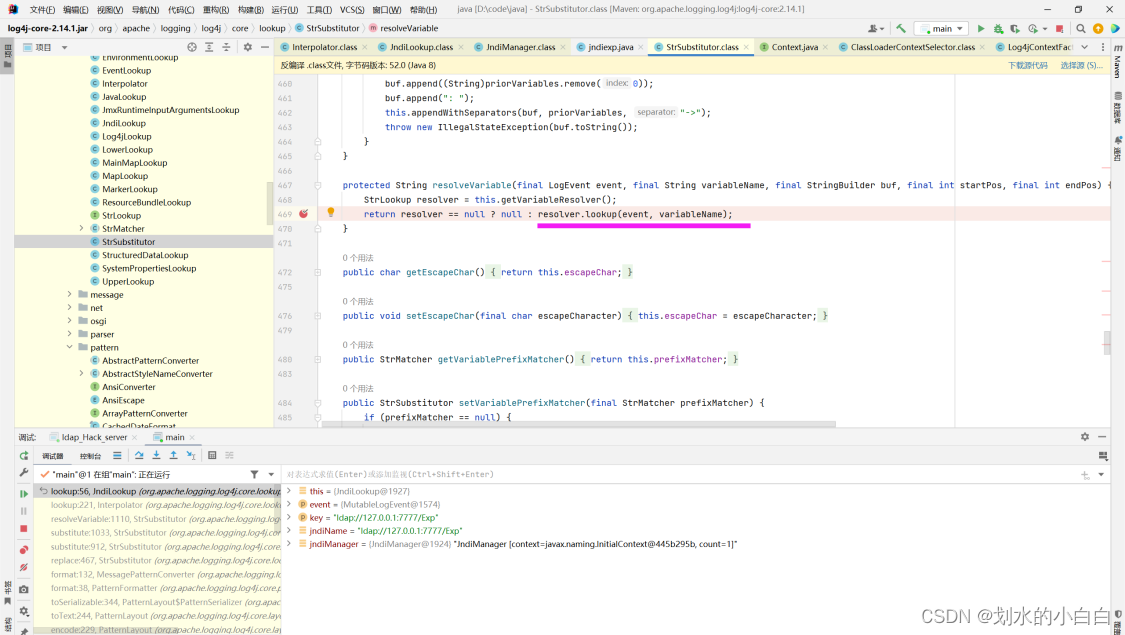This screenshot has height=635, width=1125.
Task: Select the format:132 MessagePatternConverter frame
Action: tap(165, 575)
